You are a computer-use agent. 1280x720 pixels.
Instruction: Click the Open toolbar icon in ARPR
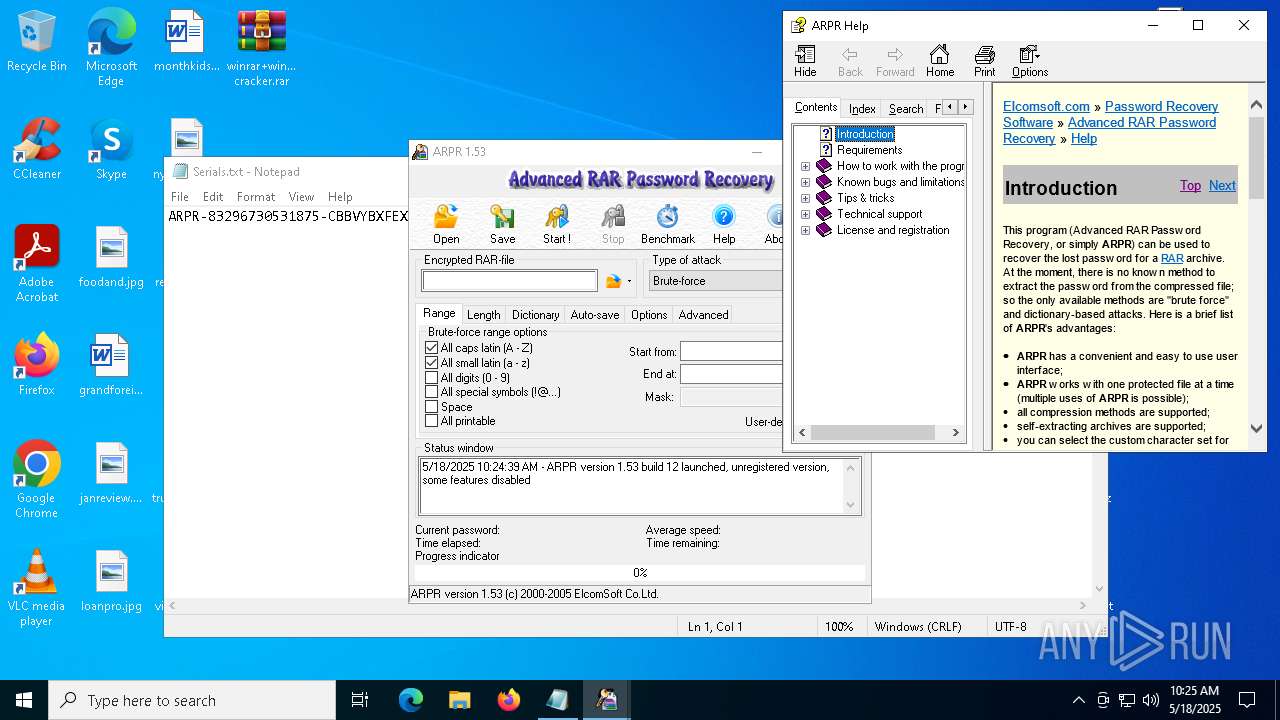[446, 224]
